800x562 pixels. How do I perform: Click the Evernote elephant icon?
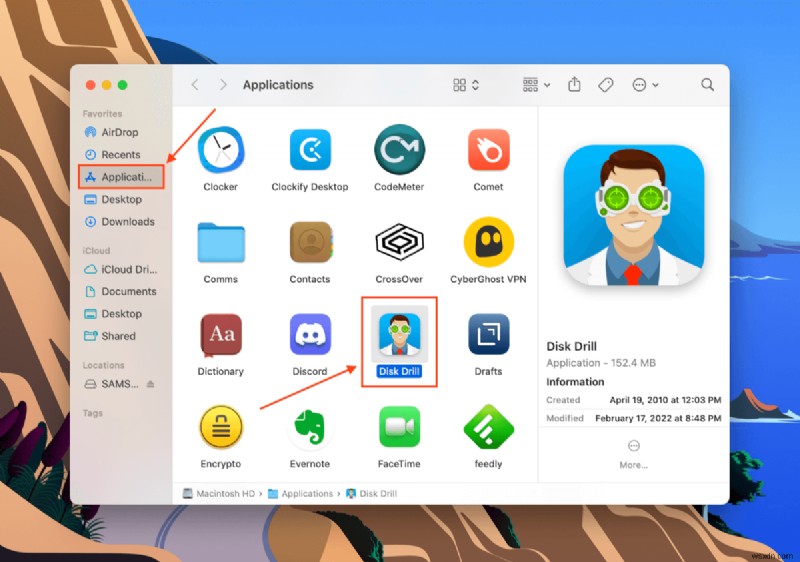(x=310, y=427)
